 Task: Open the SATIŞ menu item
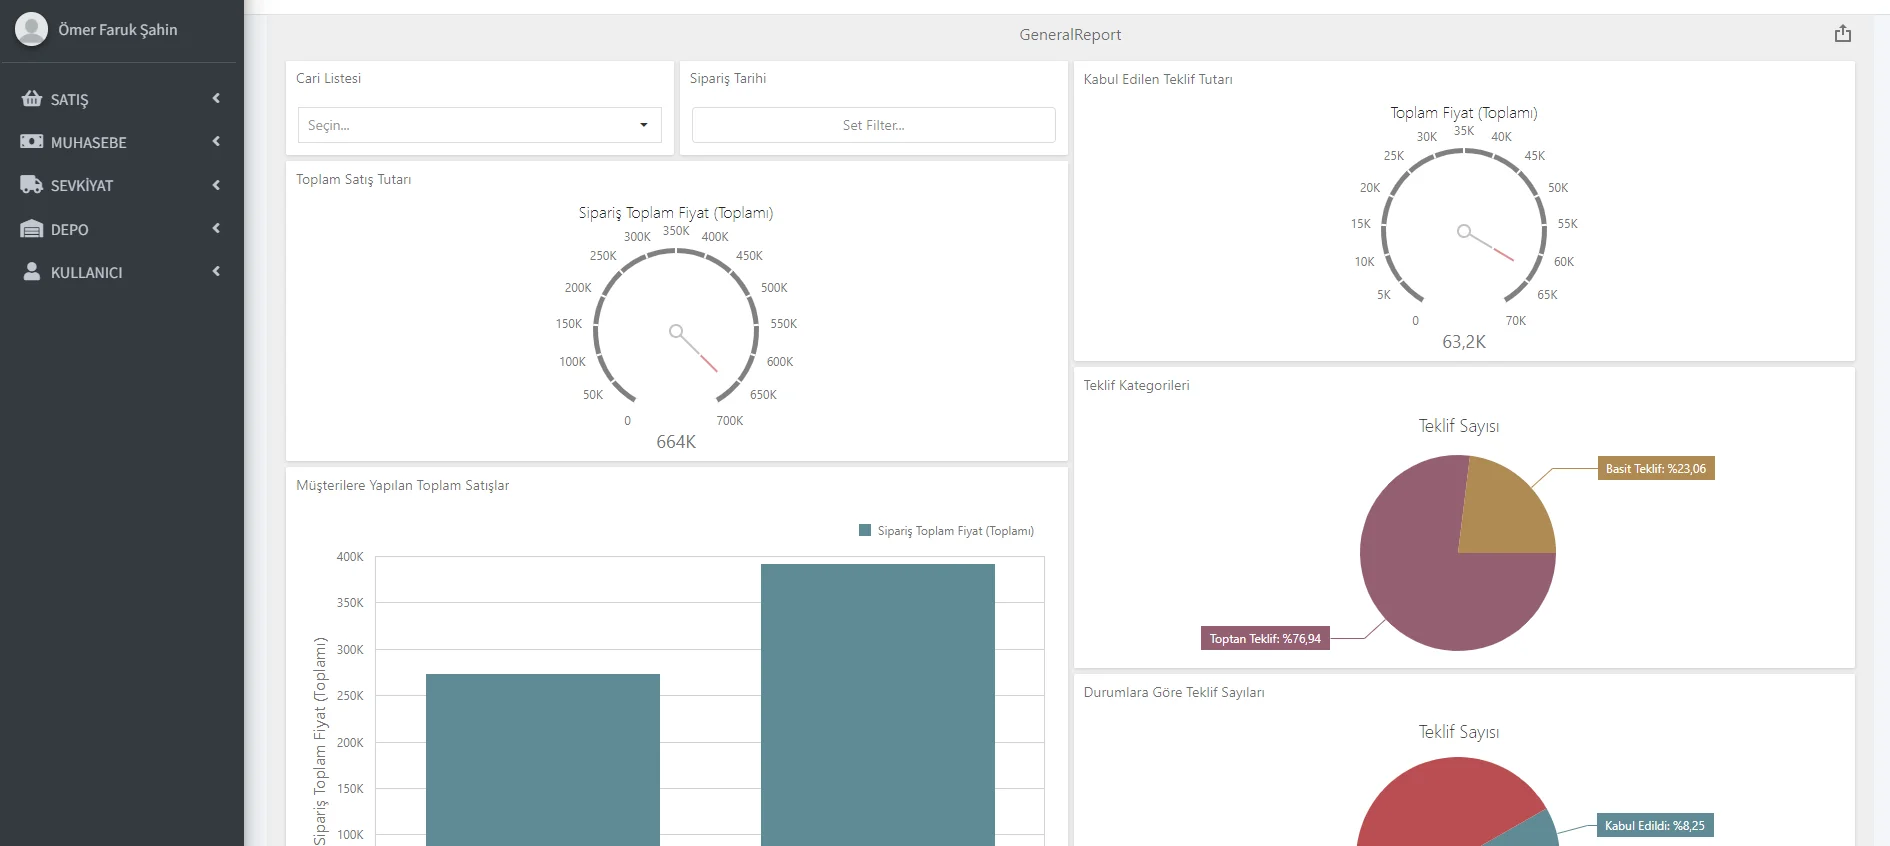[x=120, y=99]
